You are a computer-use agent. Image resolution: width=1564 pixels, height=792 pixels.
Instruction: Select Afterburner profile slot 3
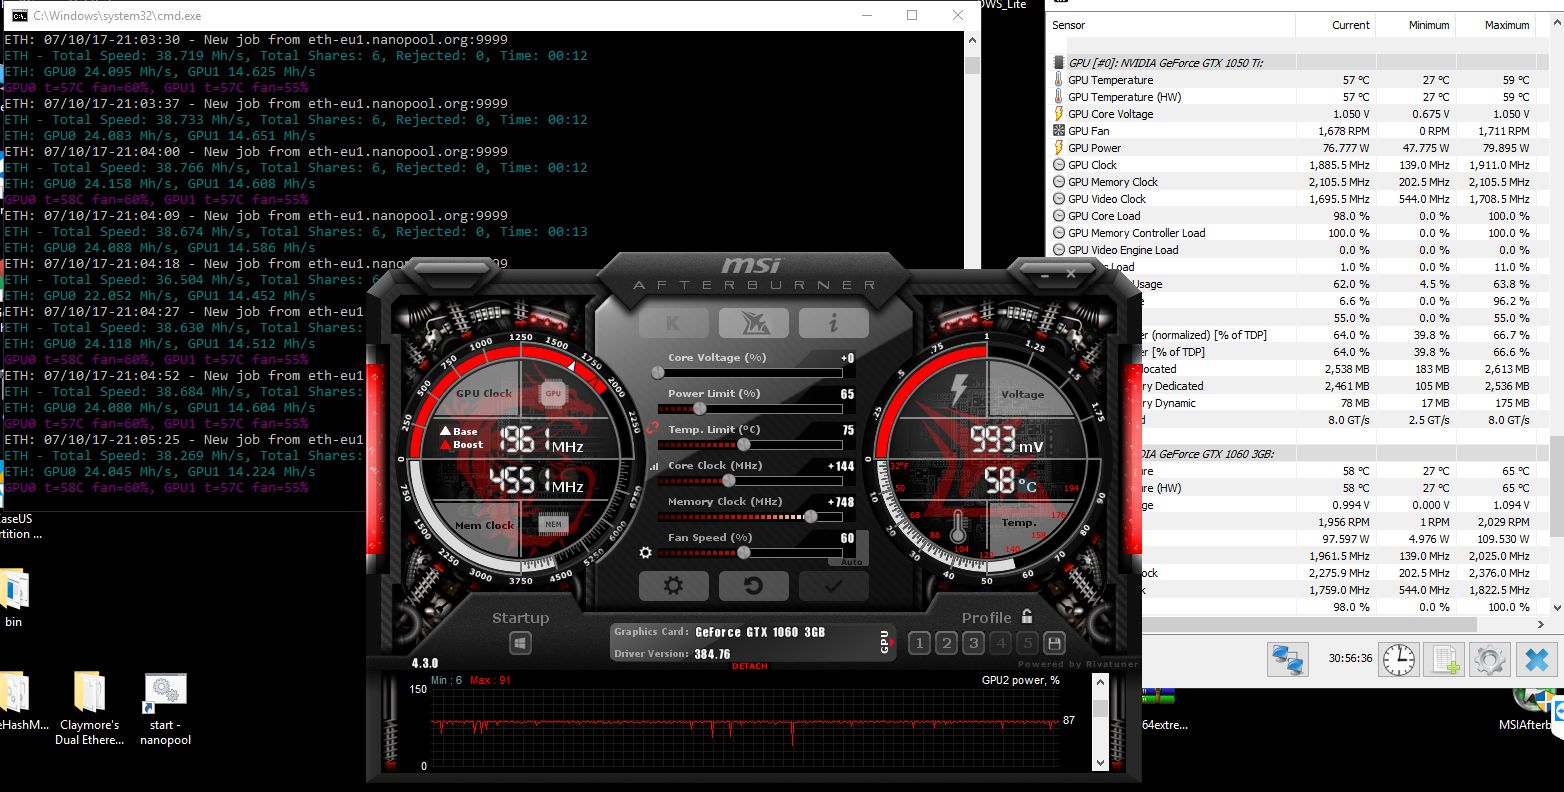pyautogui.click(x=973, y=643)
